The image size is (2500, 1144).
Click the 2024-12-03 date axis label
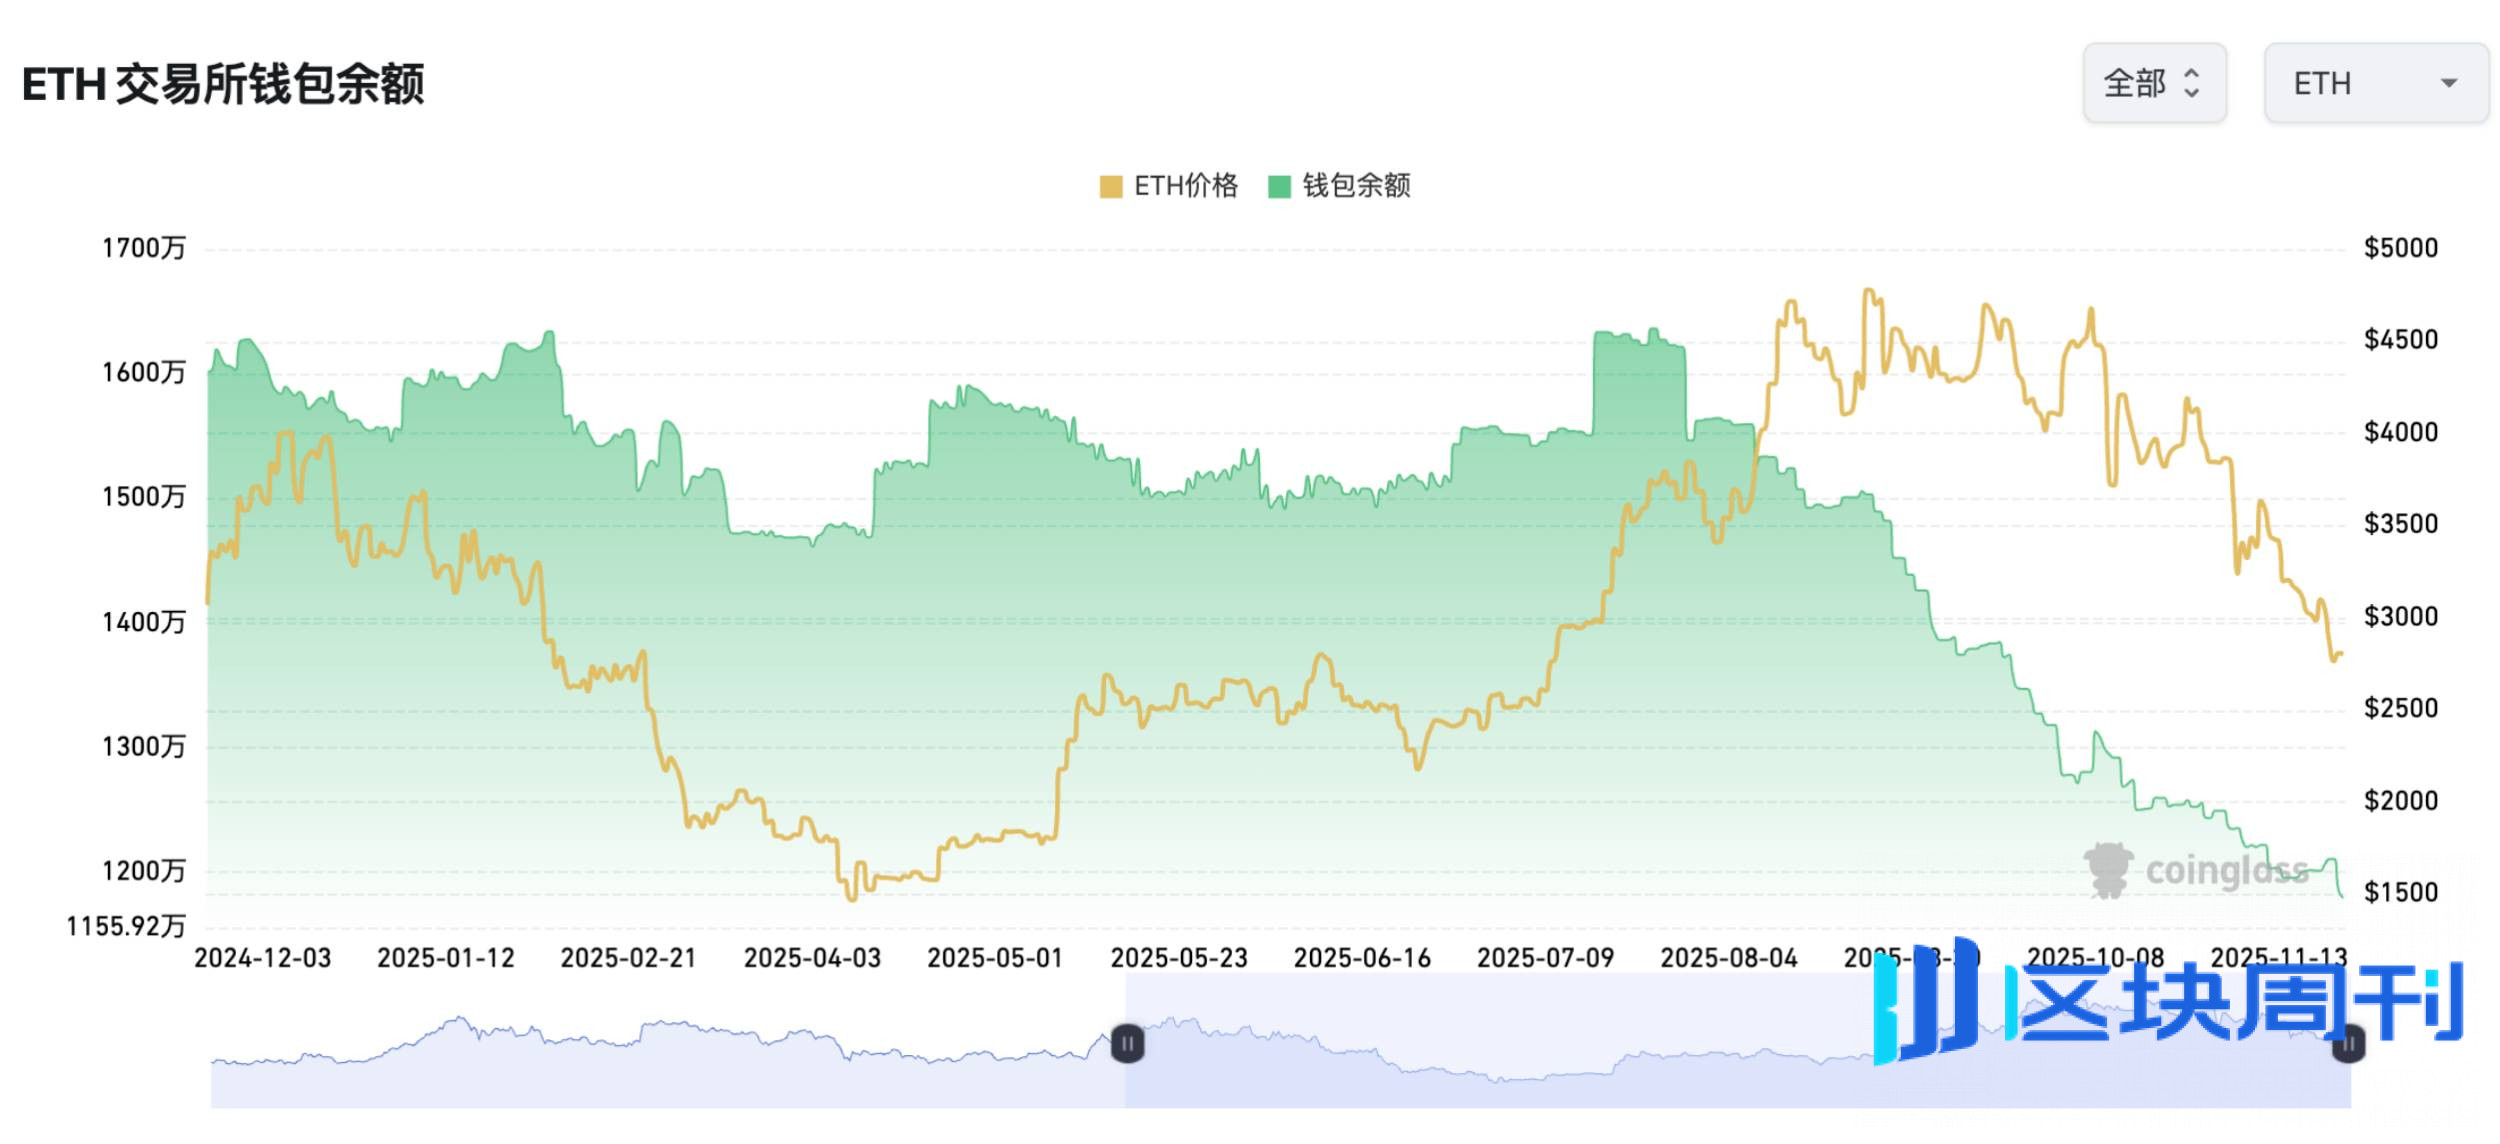click(262, 958)
